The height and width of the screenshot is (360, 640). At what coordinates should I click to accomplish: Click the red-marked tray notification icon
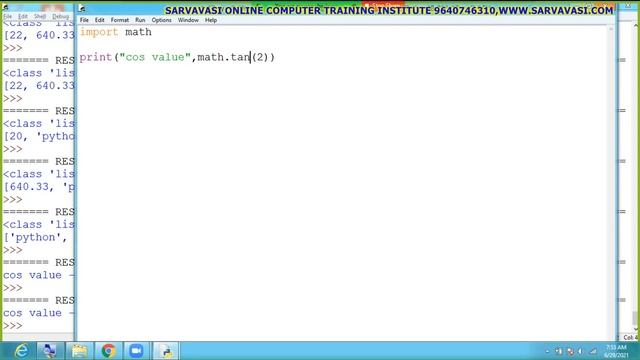pos(570,351)
